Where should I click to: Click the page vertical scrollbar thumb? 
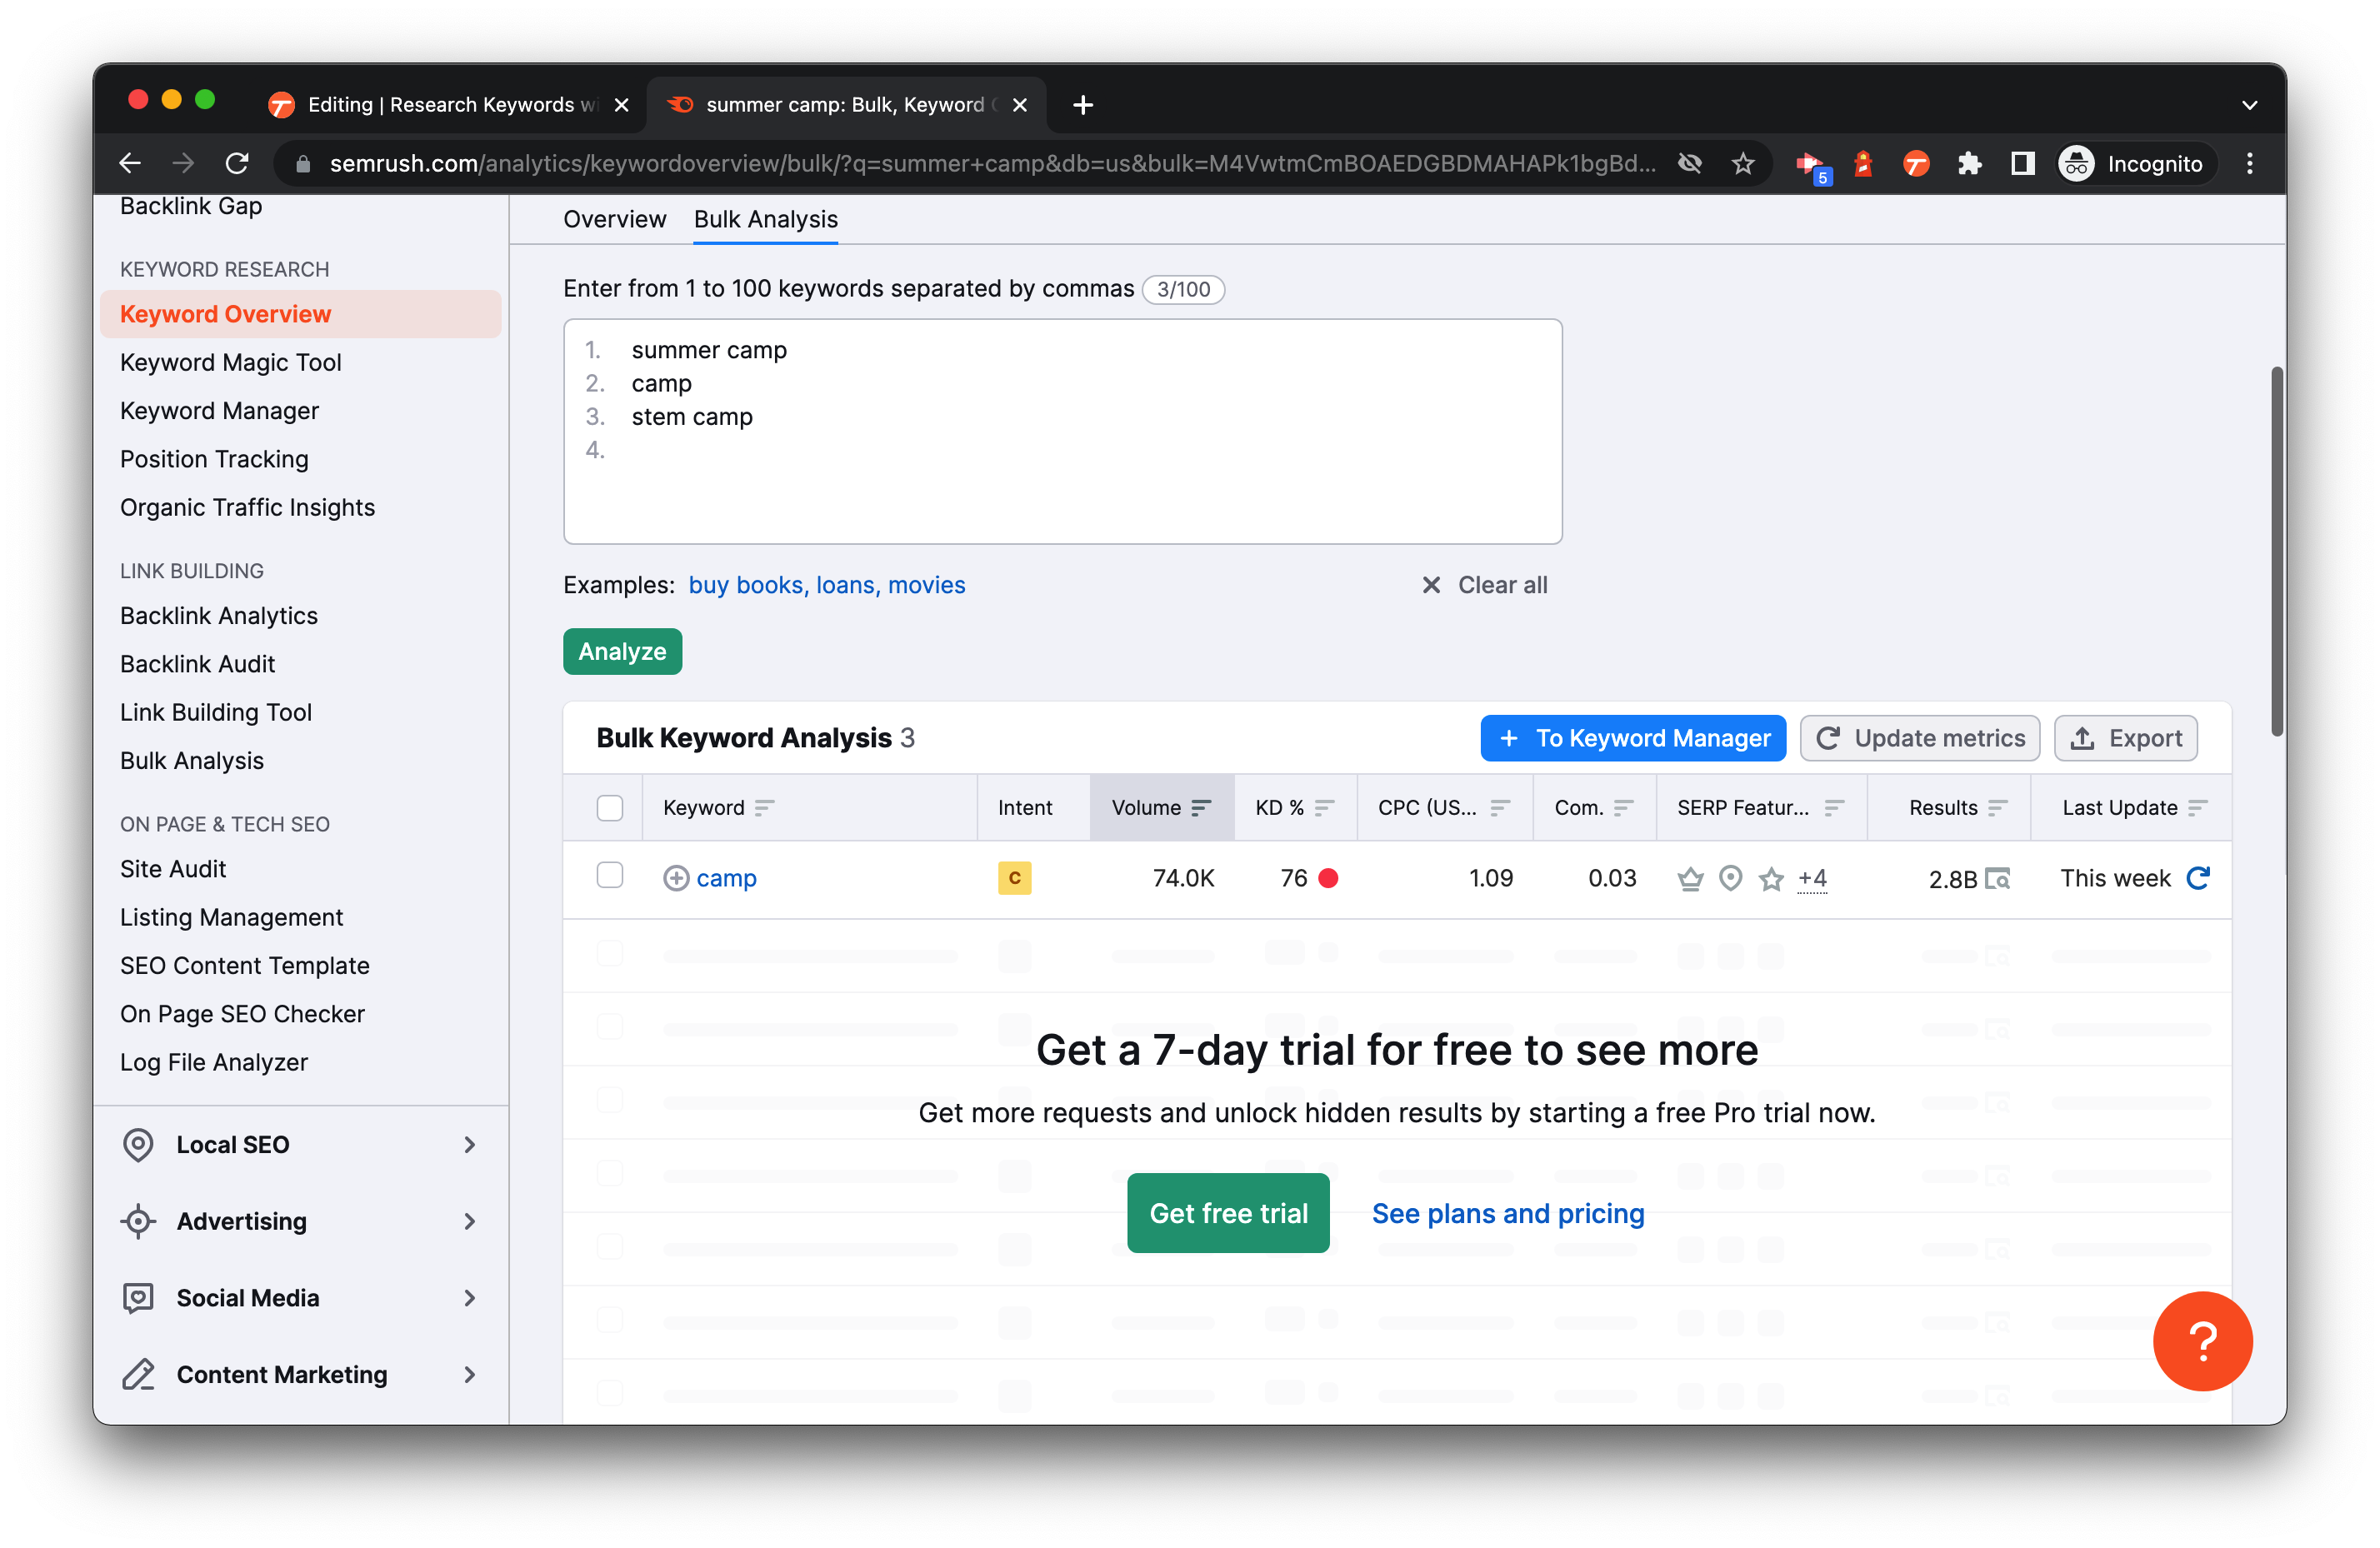[x=2277, y=551]
